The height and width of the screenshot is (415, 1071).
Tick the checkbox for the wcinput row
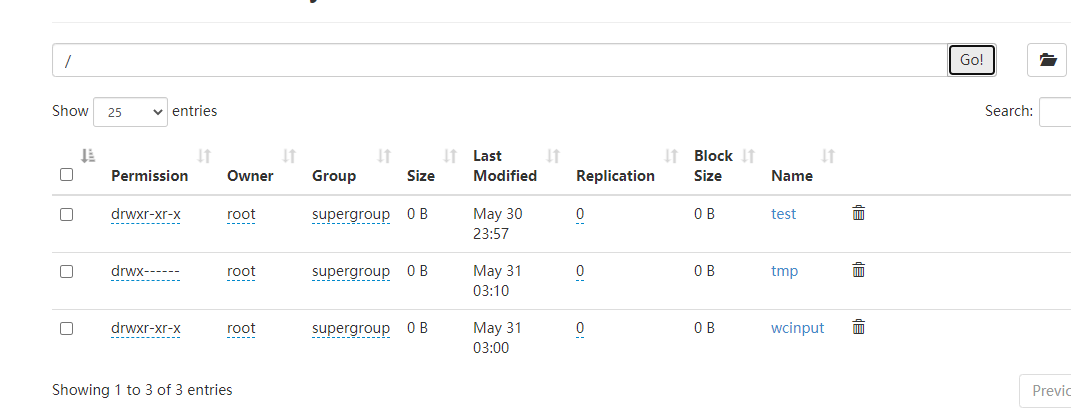tap(66, 328)
